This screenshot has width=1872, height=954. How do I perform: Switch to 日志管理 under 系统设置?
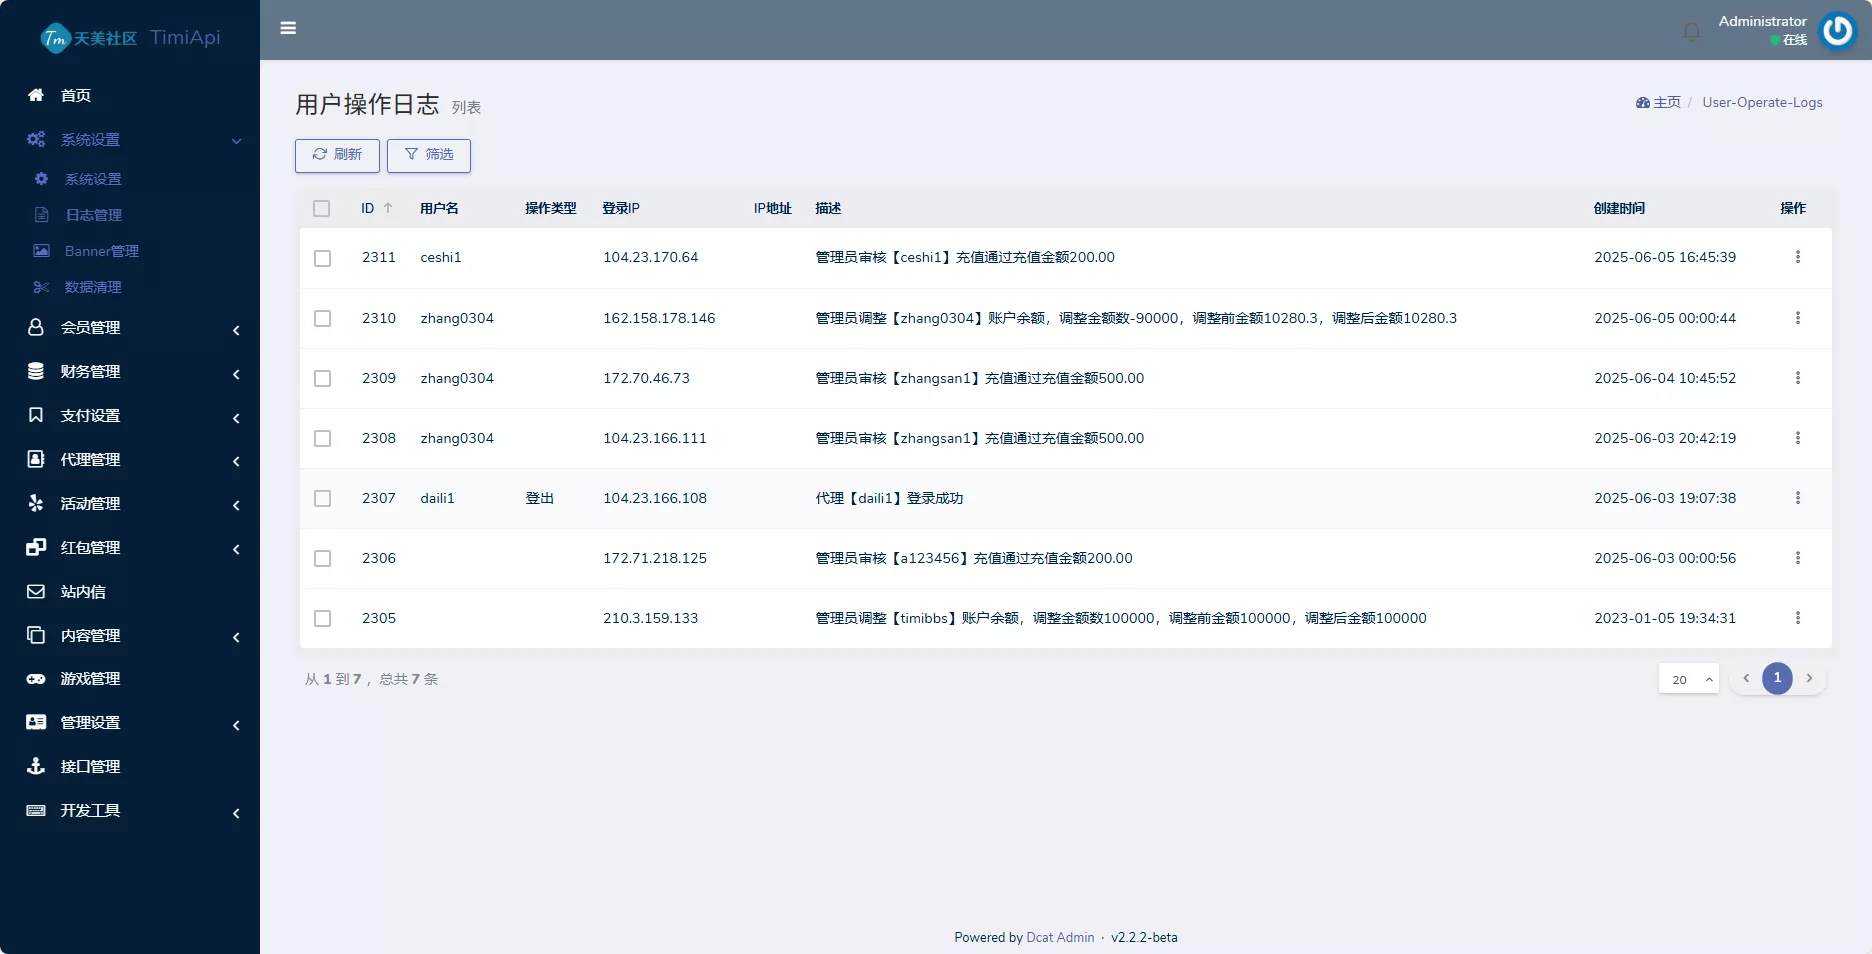(93, 215)
